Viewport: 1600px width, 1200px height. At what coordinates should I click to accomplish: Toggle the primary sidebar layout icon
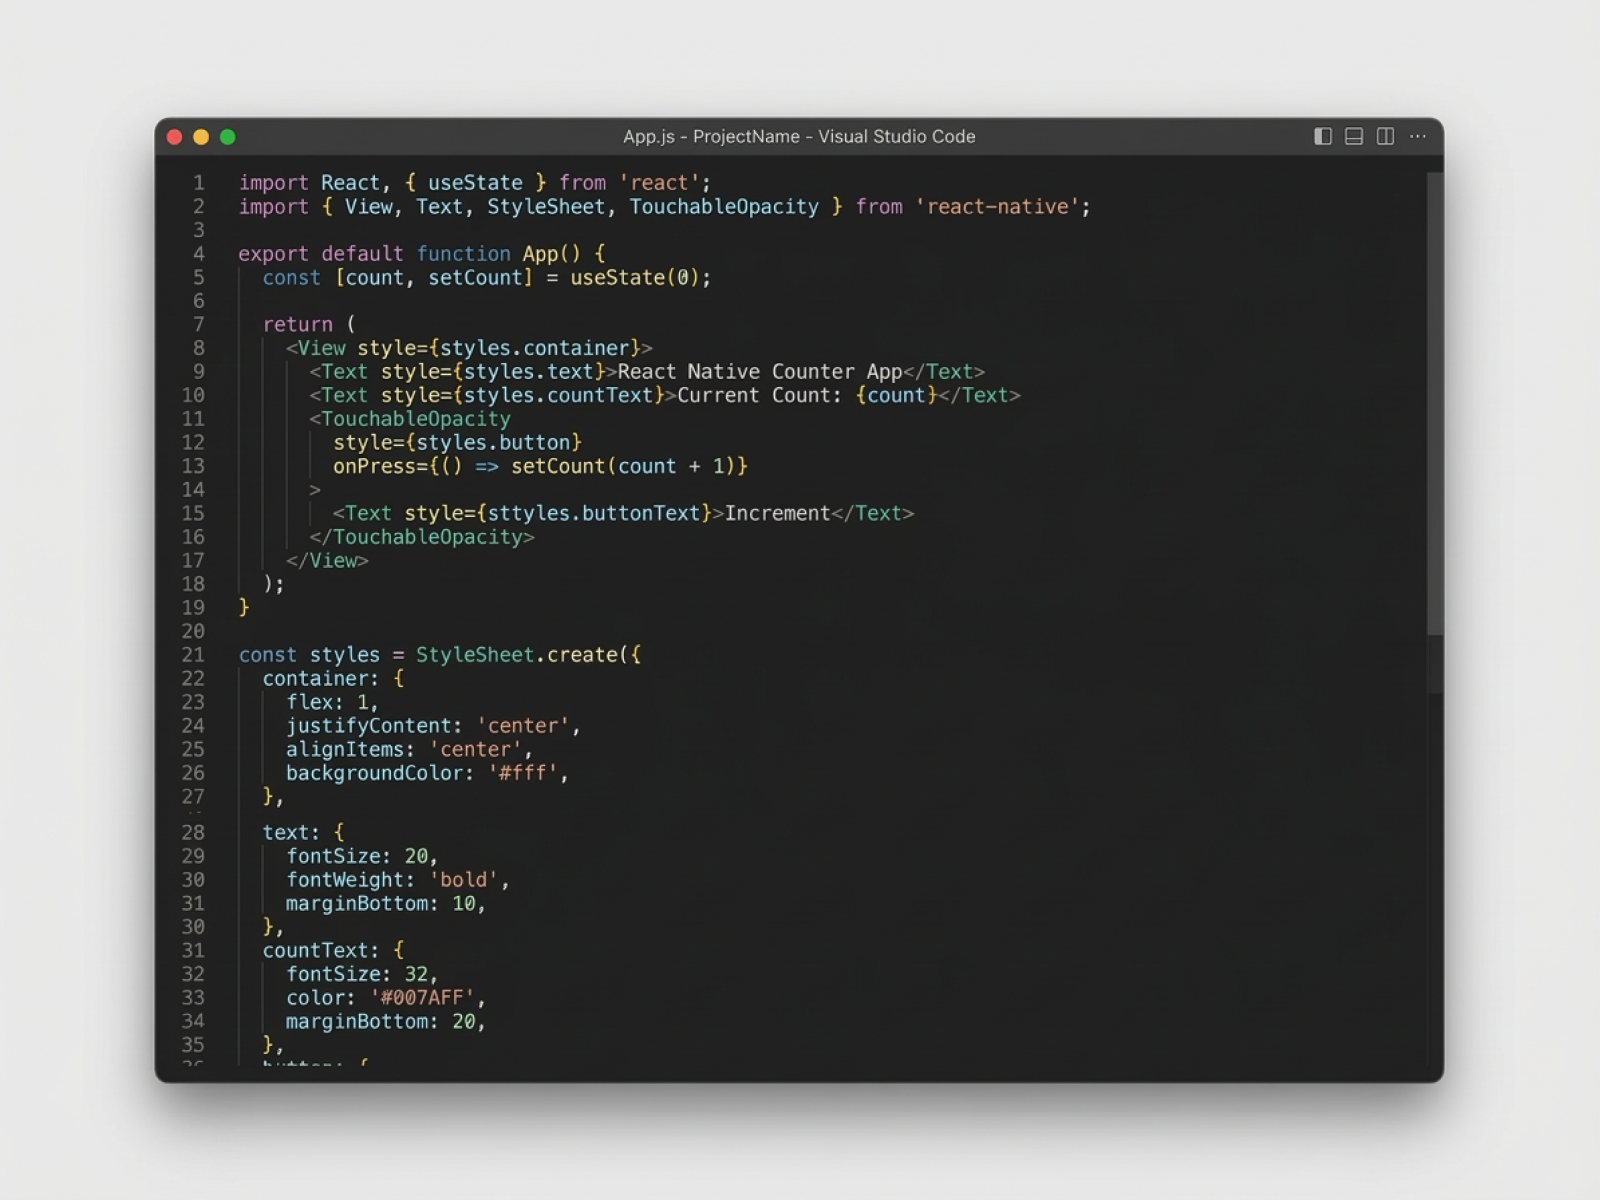click(1322, 136)
